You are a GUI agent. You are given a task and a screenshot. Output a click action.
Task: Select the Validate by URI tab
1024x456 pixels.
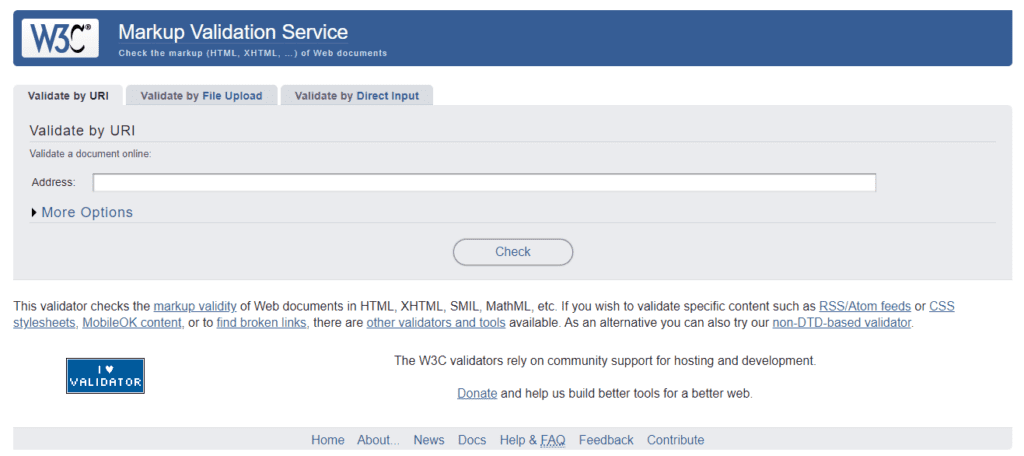coord(68,96)
